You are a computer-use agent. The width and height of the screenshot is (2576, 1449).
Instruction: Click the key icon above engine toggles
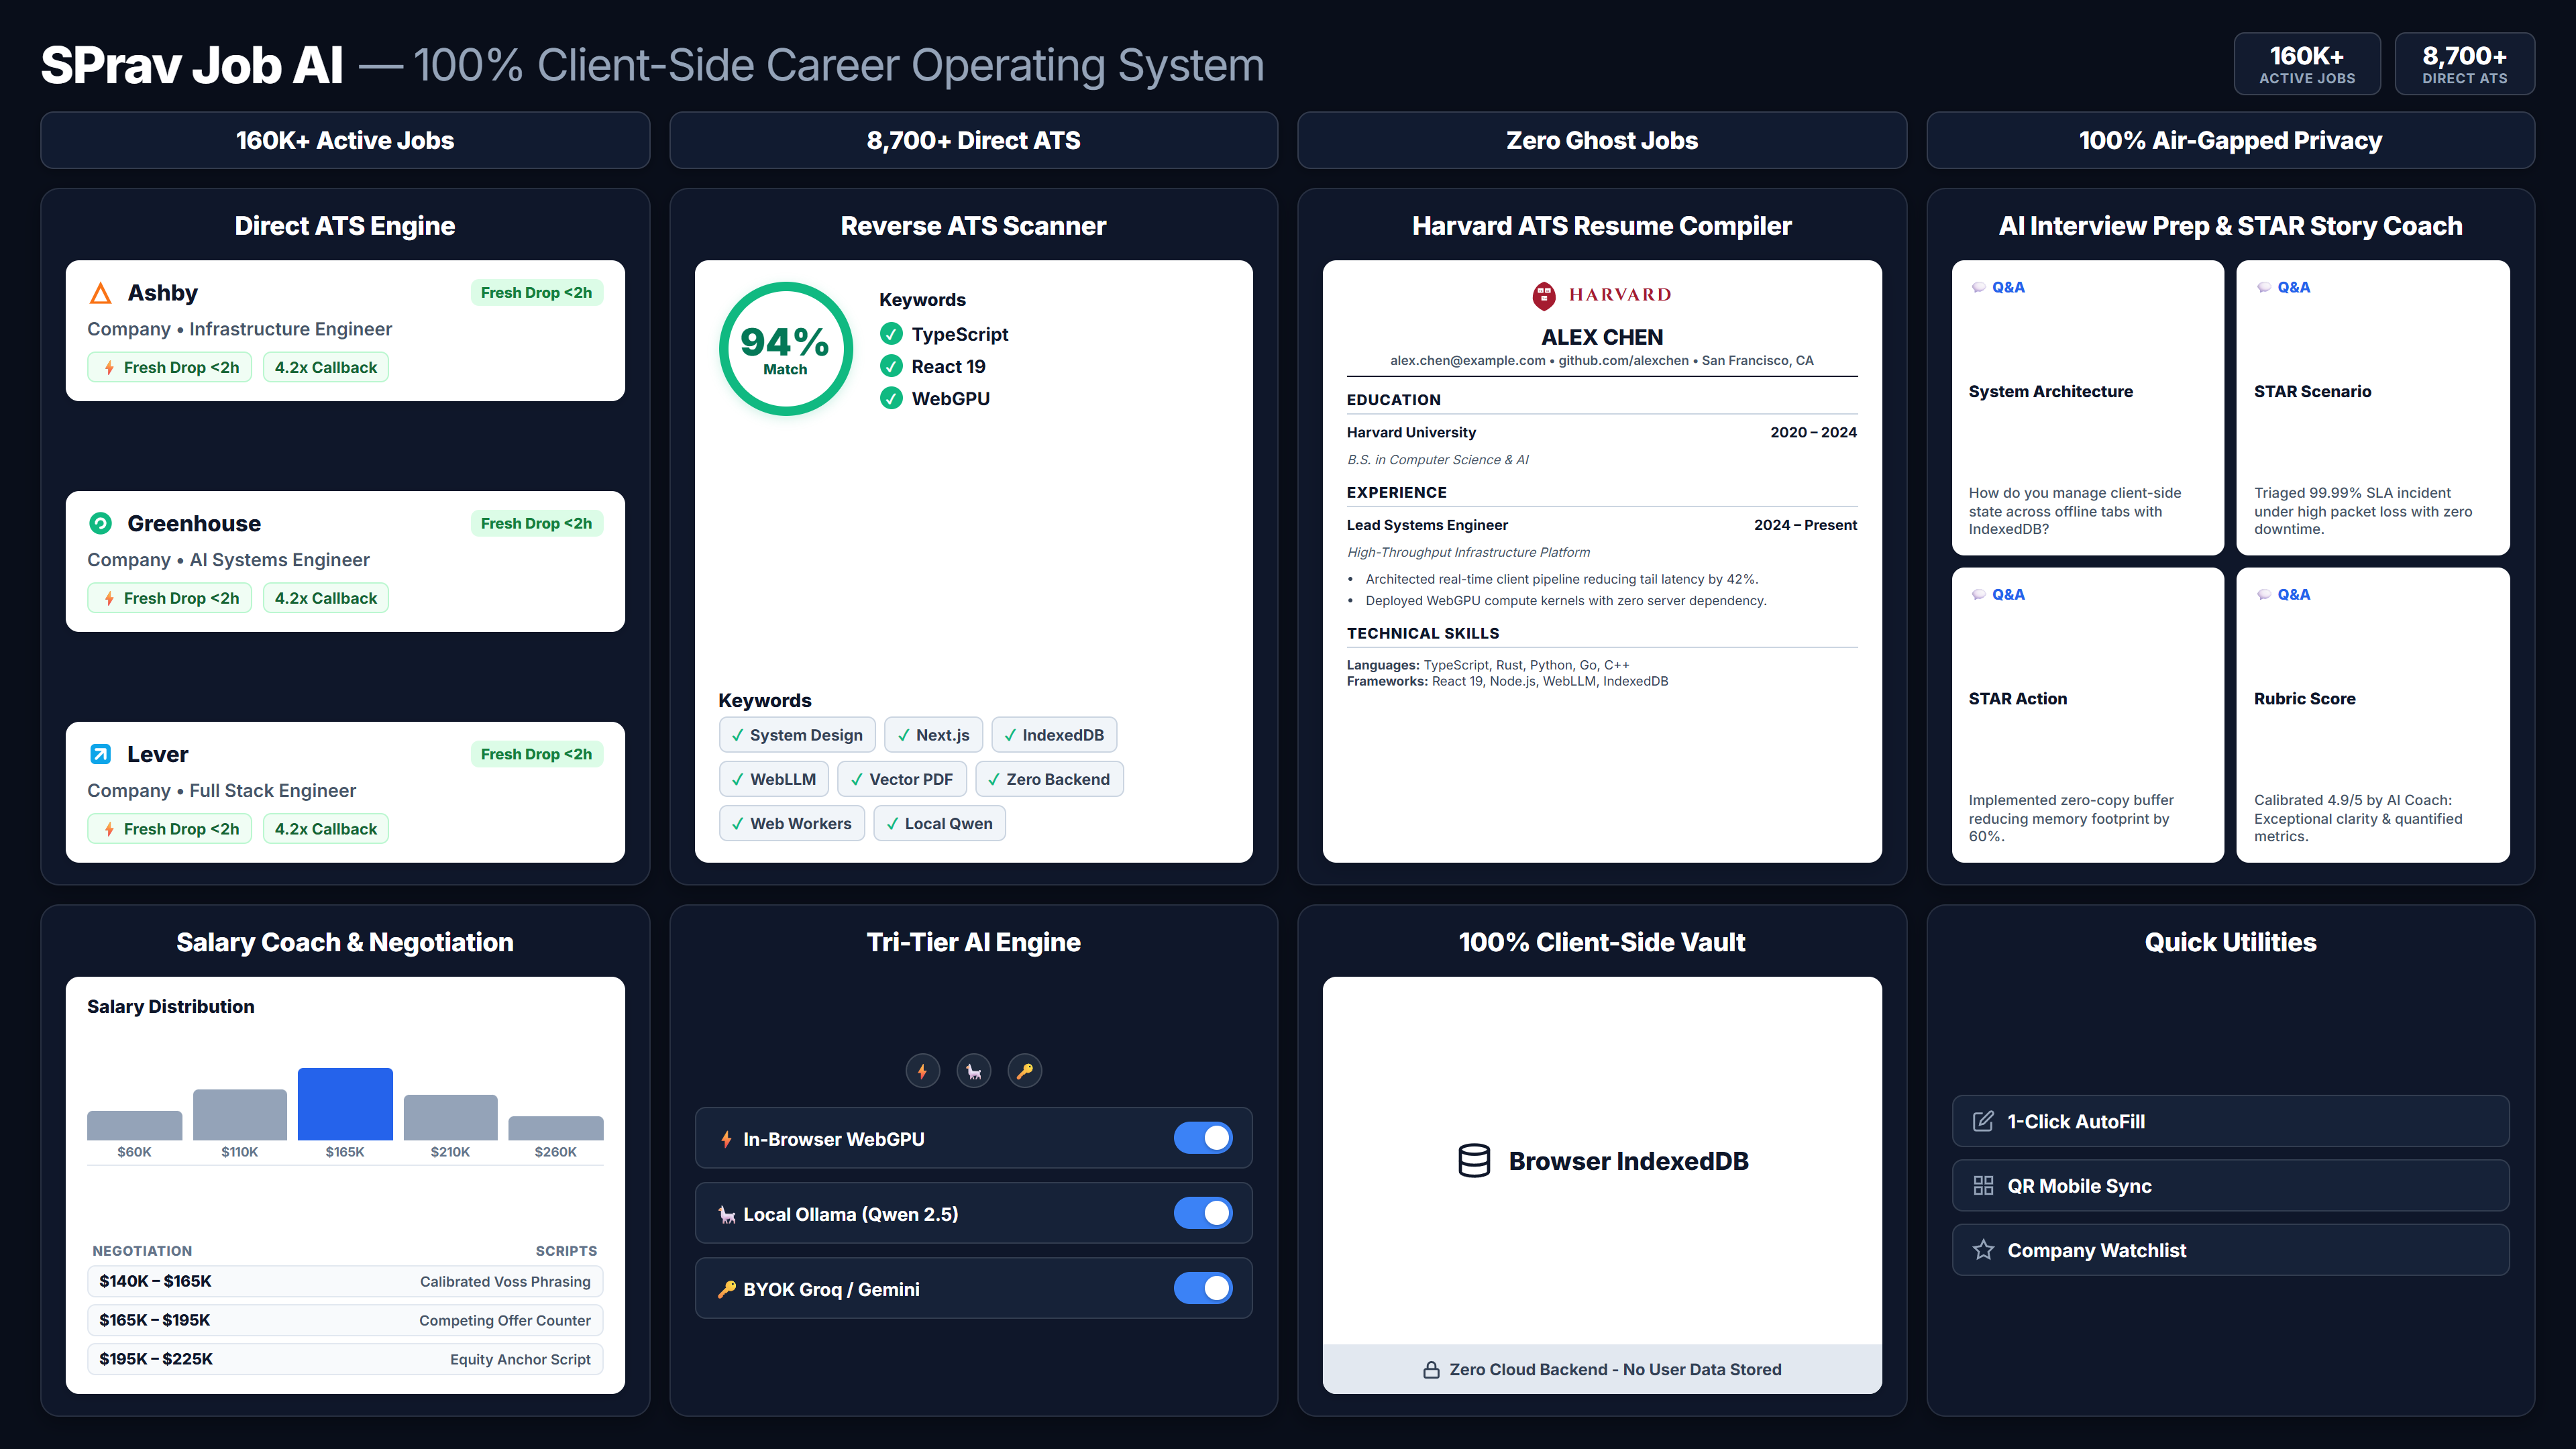[1024, 1071]
